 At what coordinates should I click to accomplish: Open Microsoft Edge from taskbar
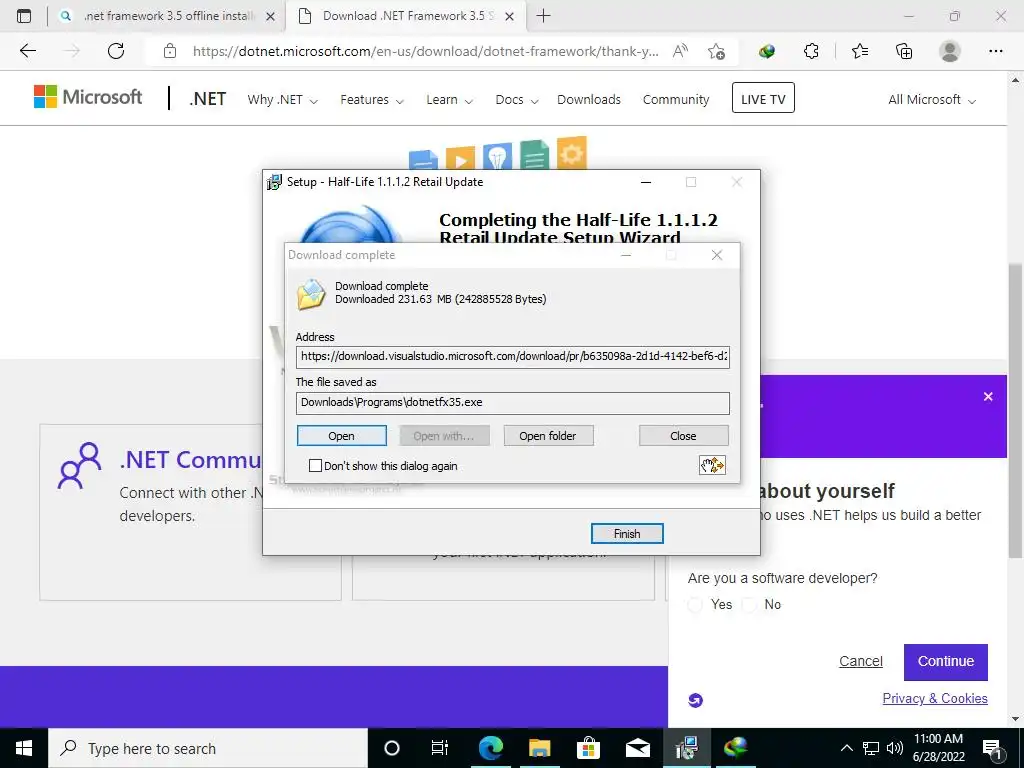pyautogui.click(x=491, y=748)
